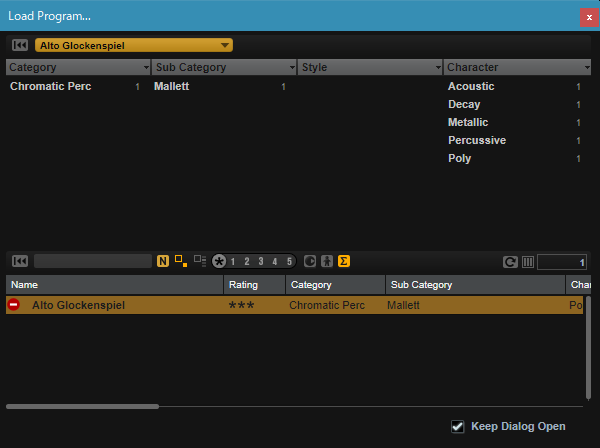This screenshot has width=600, height=448.
Task: Toggle the sigma show-all icon
Action: tap(344, 261)
